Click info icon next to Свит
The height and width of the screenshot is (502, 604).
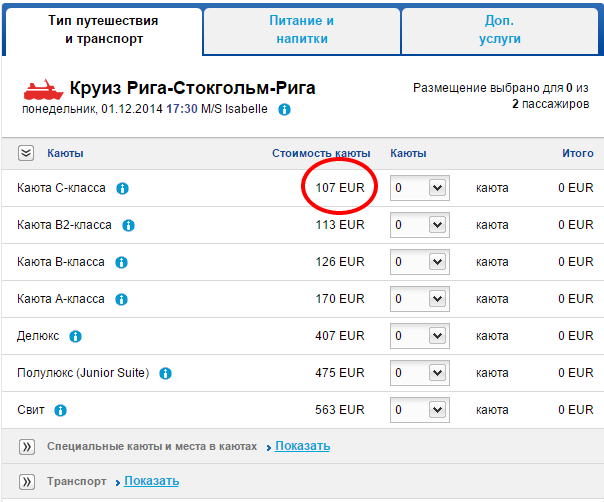point(61,410)
